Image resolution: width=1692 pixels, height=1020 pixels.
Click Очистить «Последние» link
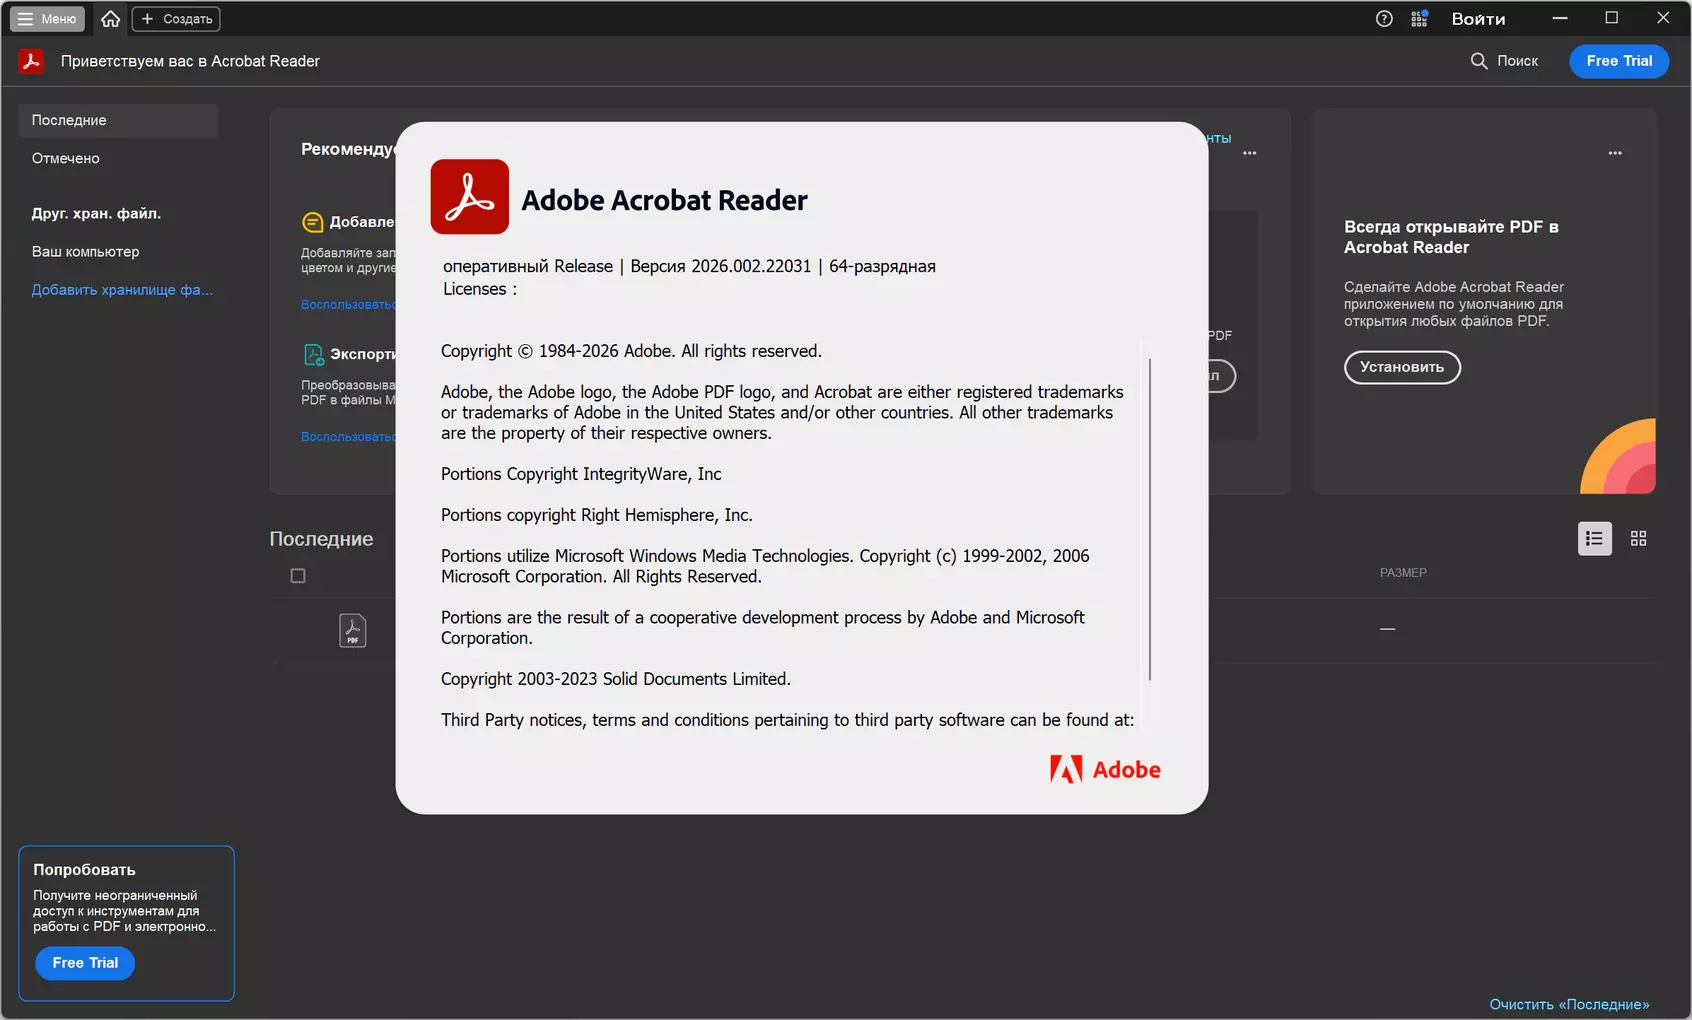pyautogui.click(x=1569, y=1004)
